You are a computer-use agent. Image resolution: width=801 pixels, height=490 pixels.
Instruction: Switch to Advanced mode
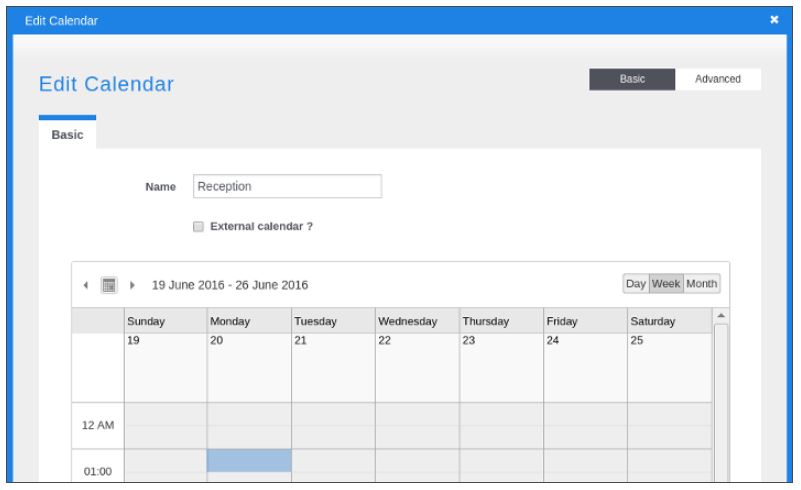718,80
